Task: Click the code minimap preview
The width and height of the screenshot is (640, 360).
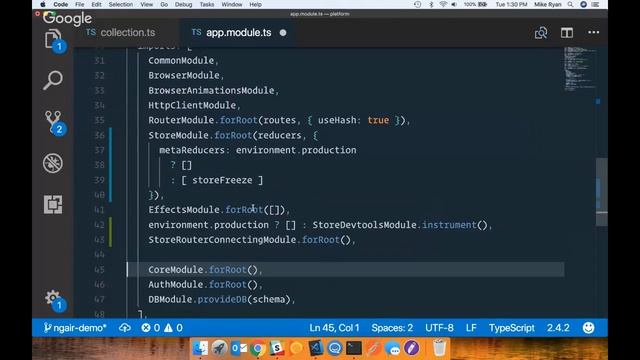Action: point(580,69)
